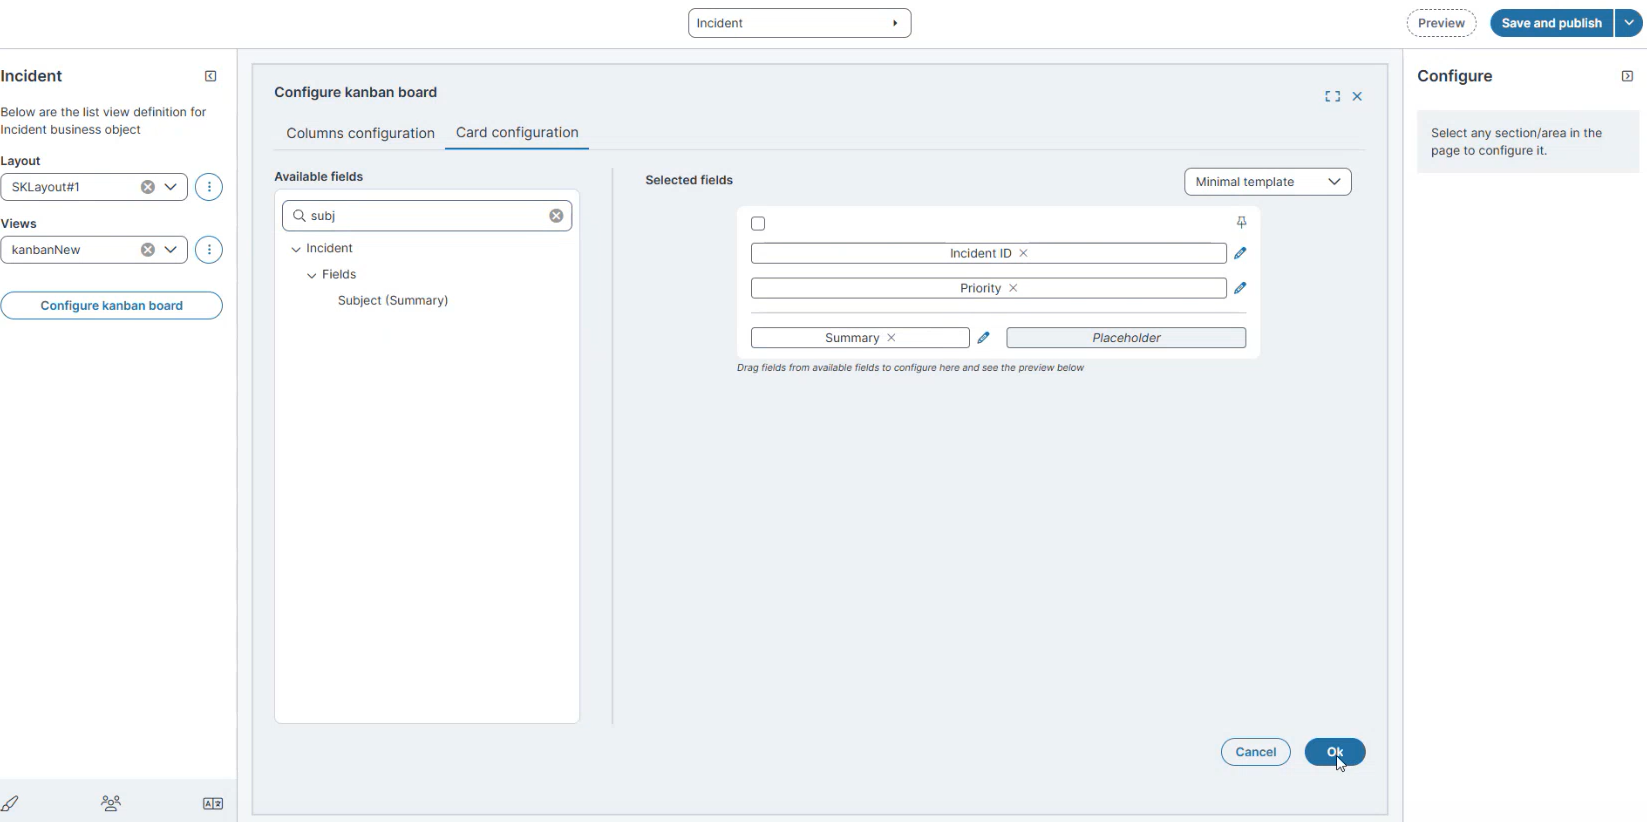Open the user groups icon at bottom
This screenshot has width=1647, height=822.
tap(111, 803)
